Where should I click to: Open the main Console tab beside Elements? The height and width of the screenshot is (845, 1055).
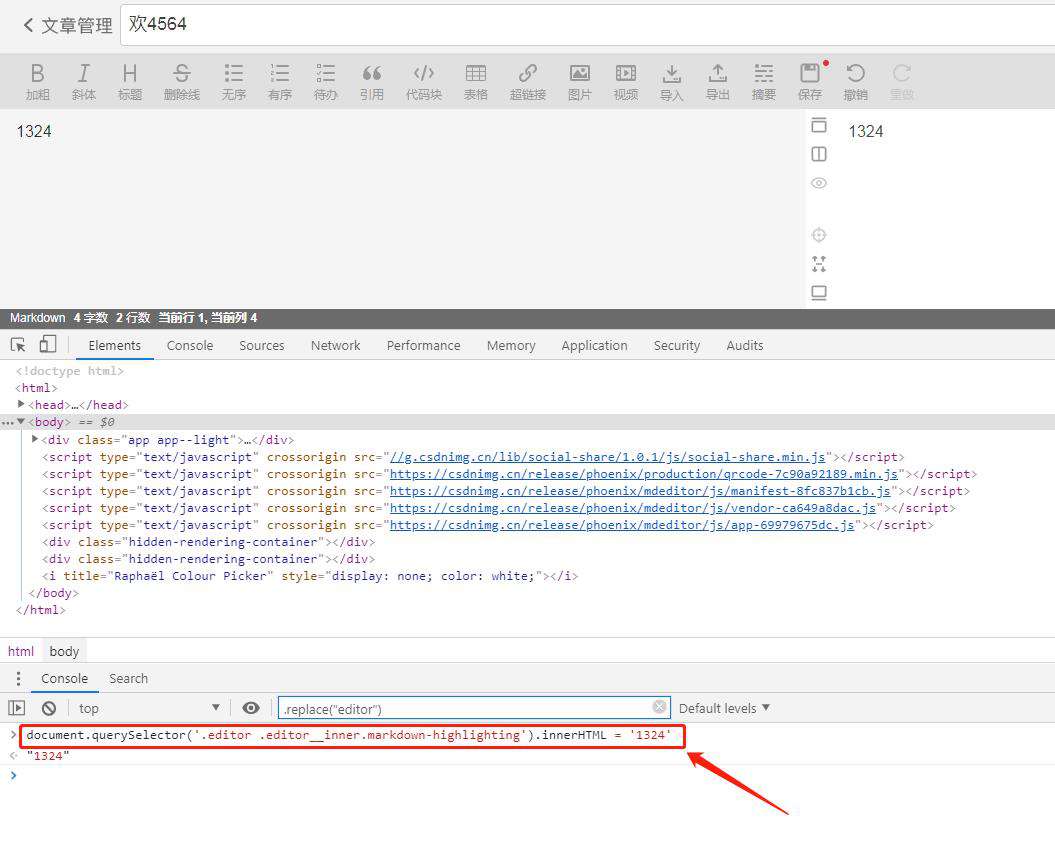190,345
